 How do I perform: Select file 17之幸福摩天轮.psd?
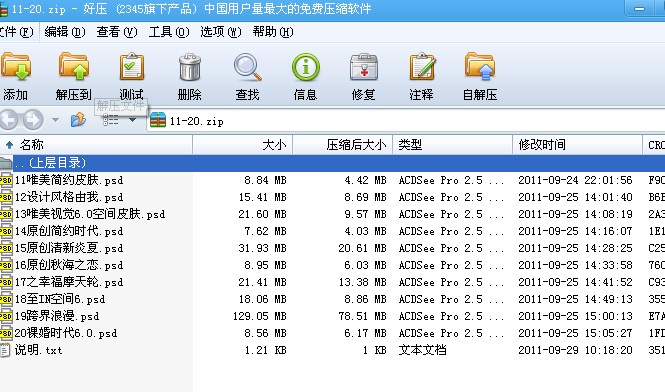[69, 282]
